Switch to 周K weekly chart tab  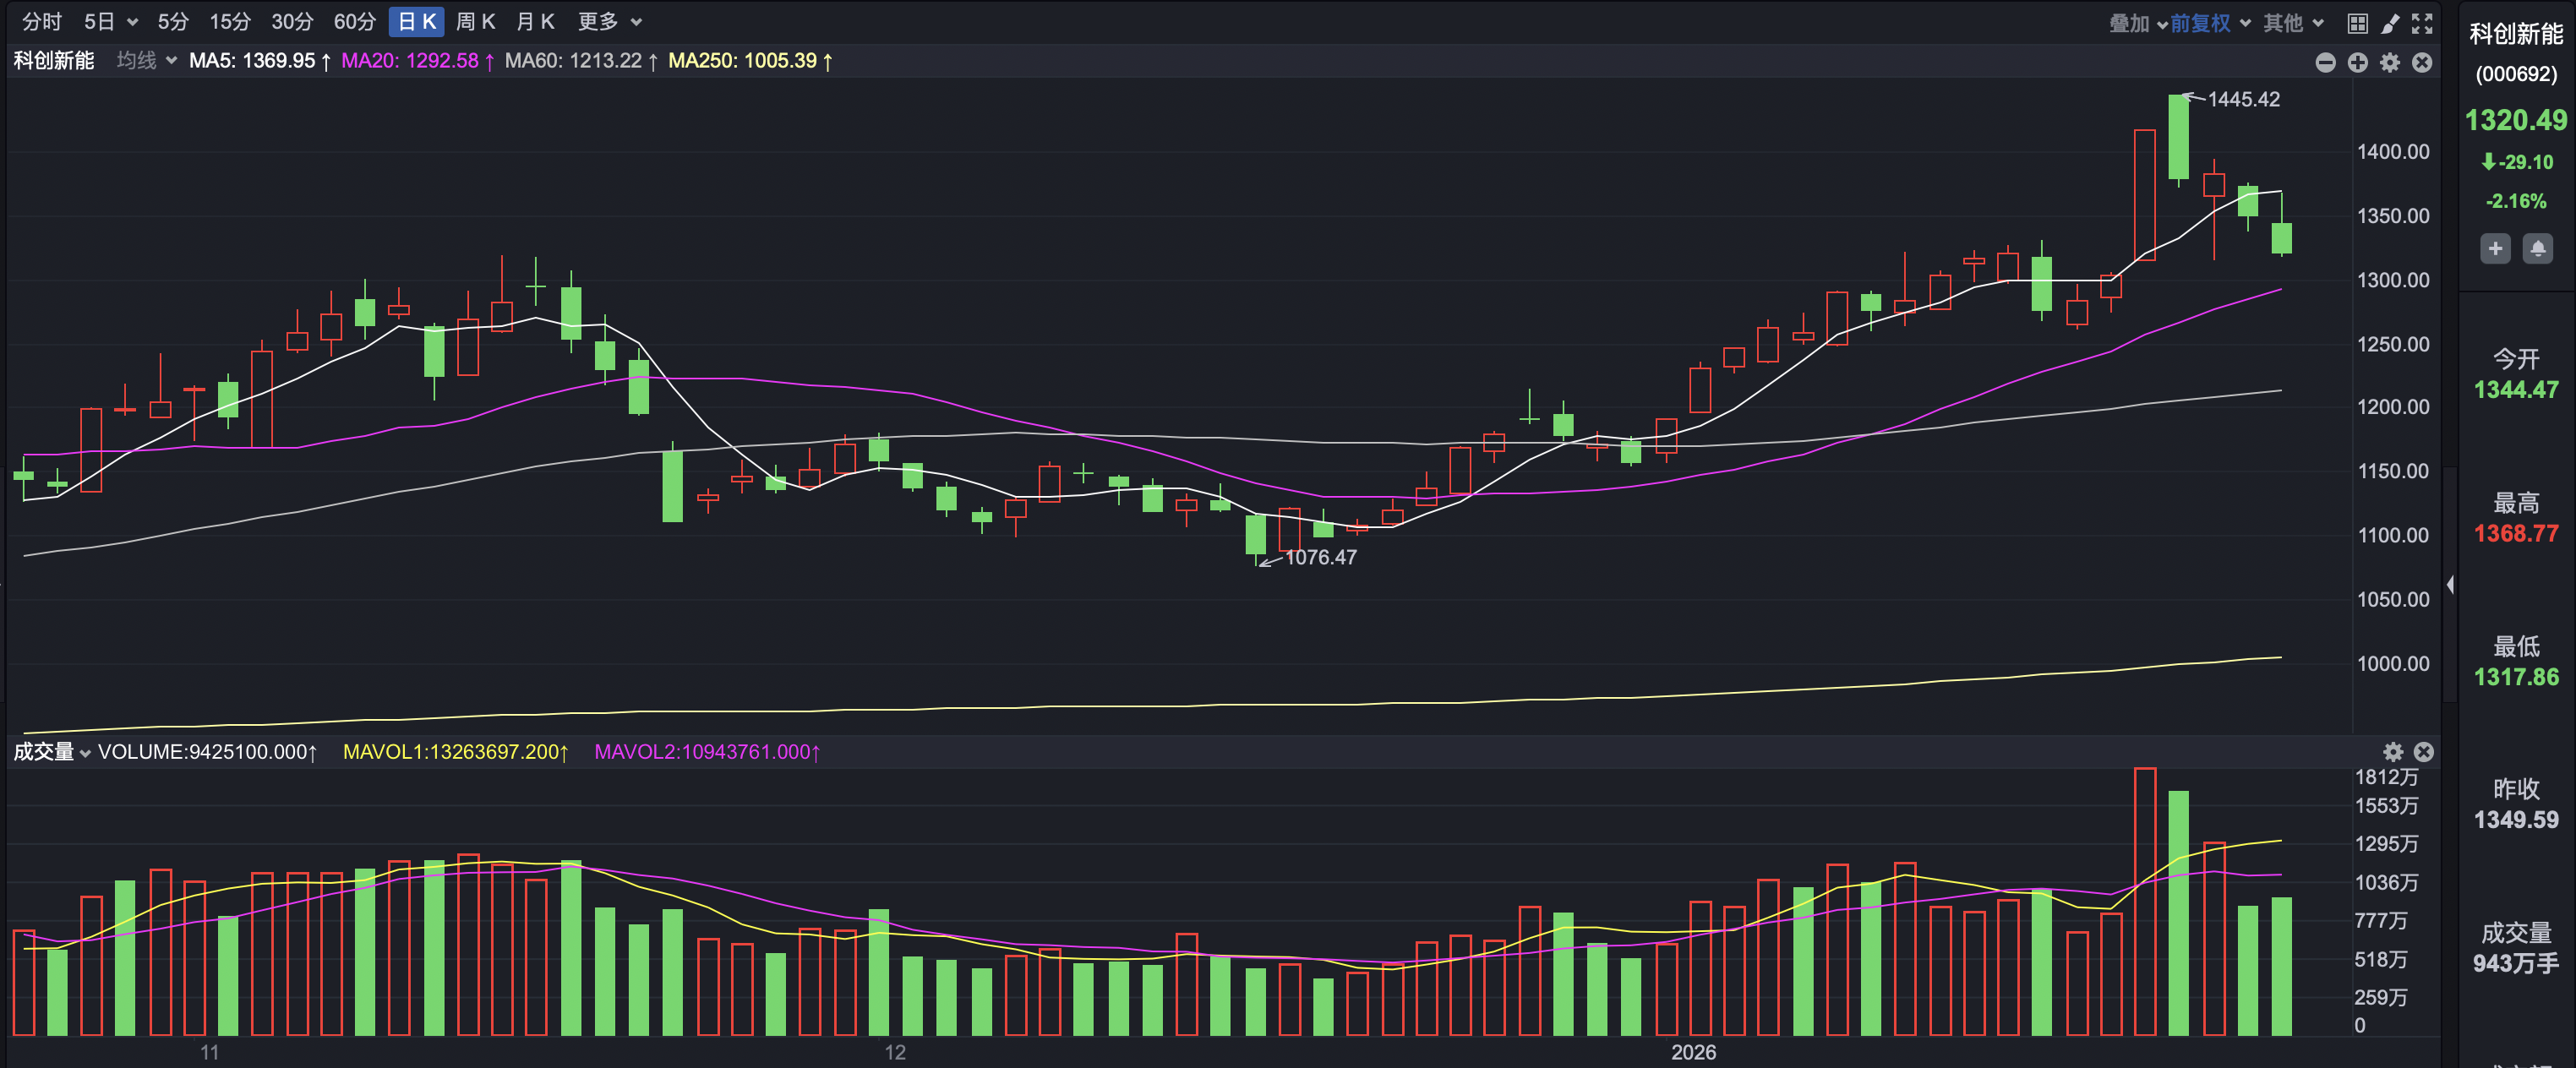475,22
